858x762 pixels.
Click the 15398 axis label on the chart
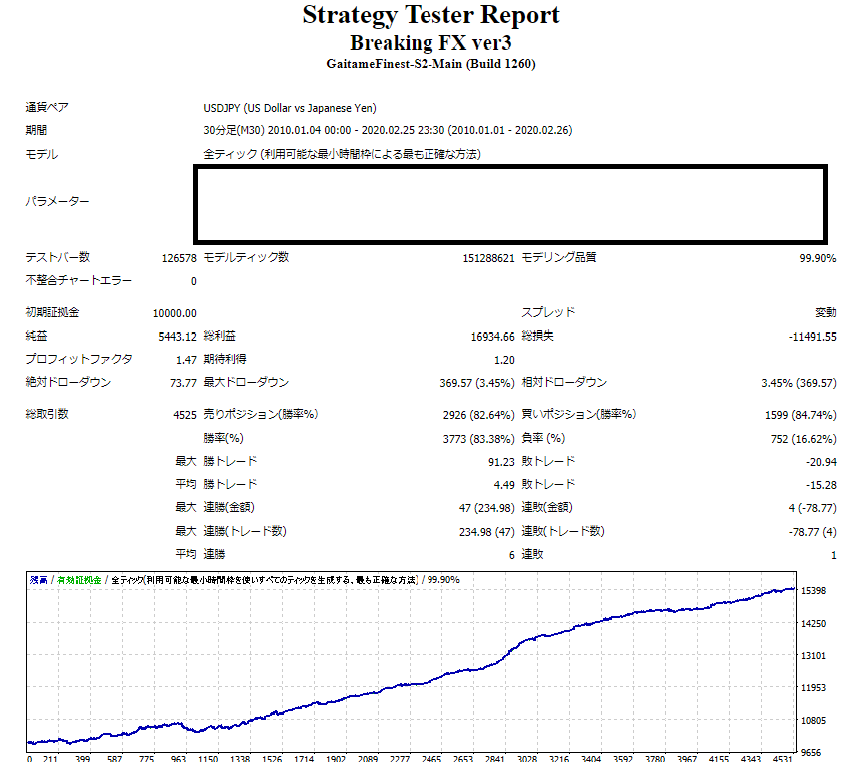tap(814, 591)
